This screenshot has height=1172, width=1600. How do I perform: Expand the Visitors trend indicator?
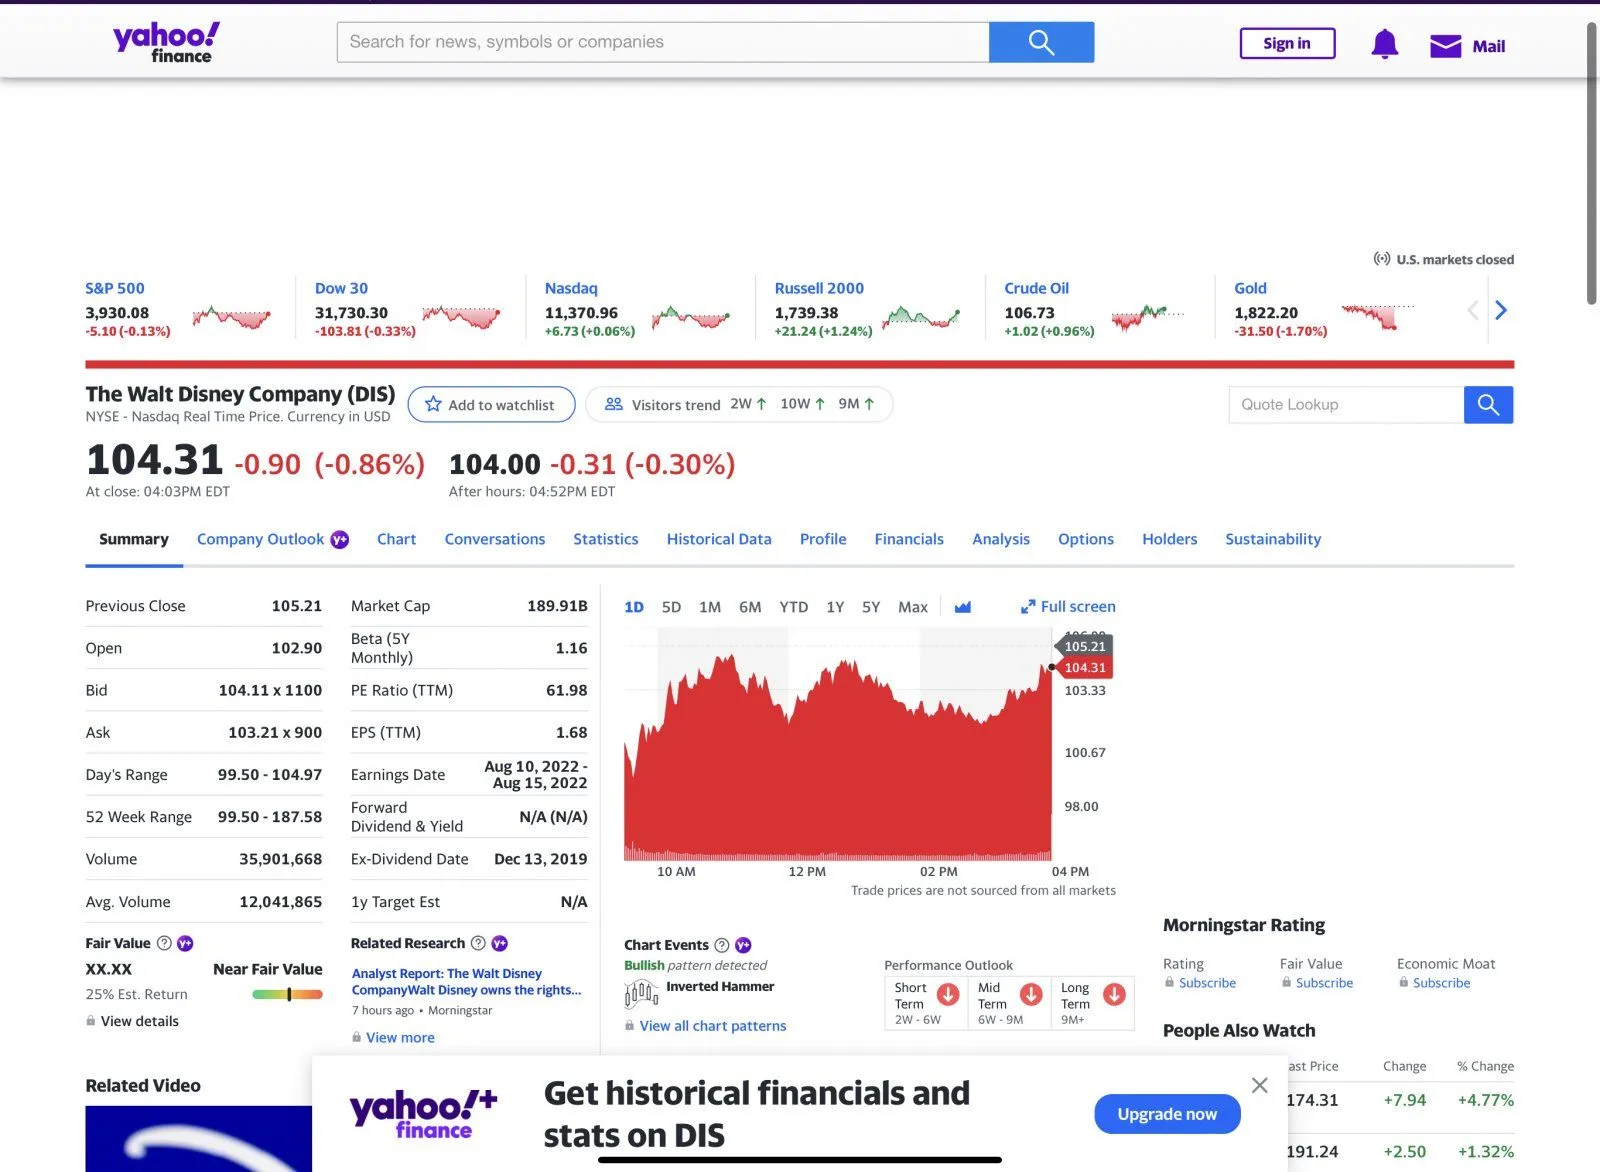pyautogui.click(x=739, y=405)
